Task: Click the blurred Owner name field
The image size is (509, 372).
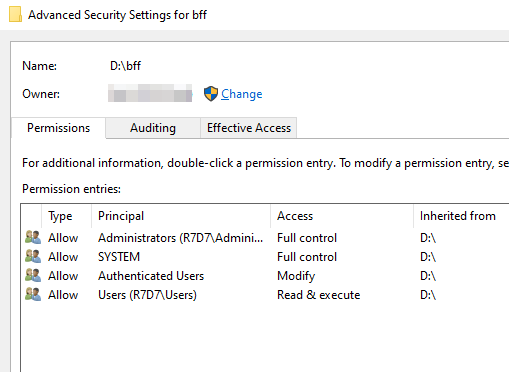Action: click(150, 93)
